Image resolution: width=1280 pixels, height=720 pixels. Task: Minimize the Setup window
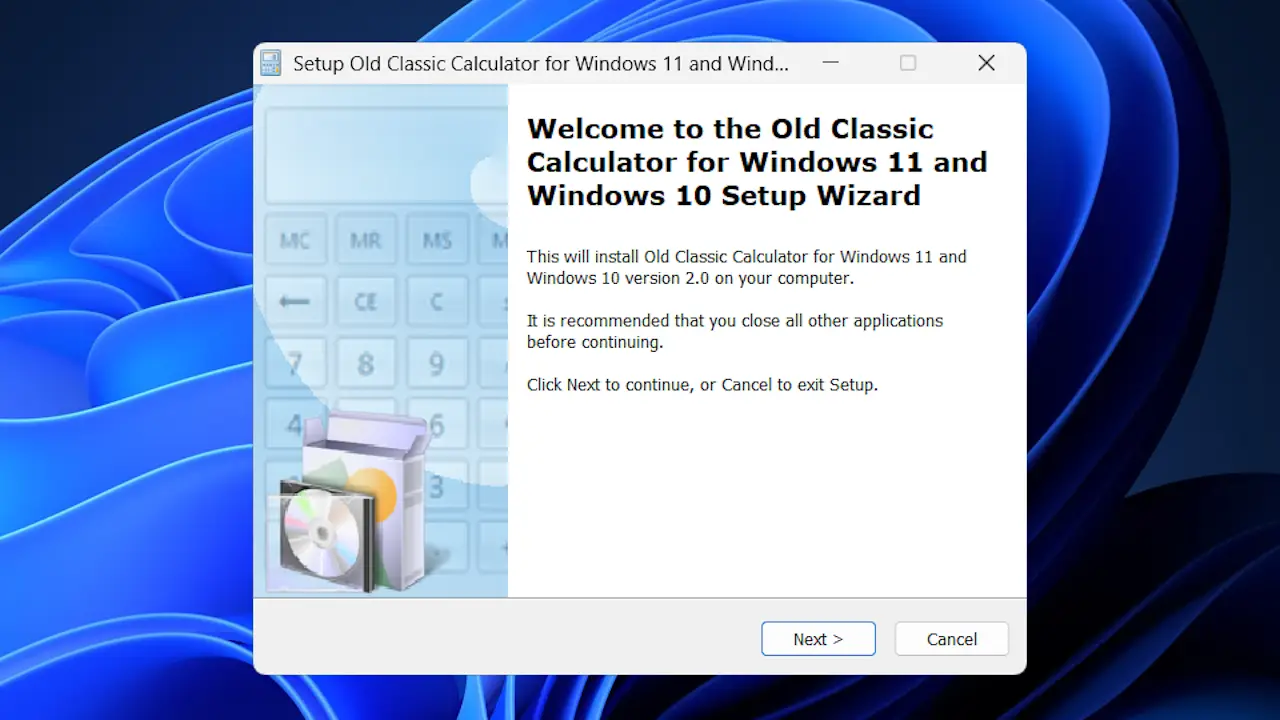coord(830,63)
